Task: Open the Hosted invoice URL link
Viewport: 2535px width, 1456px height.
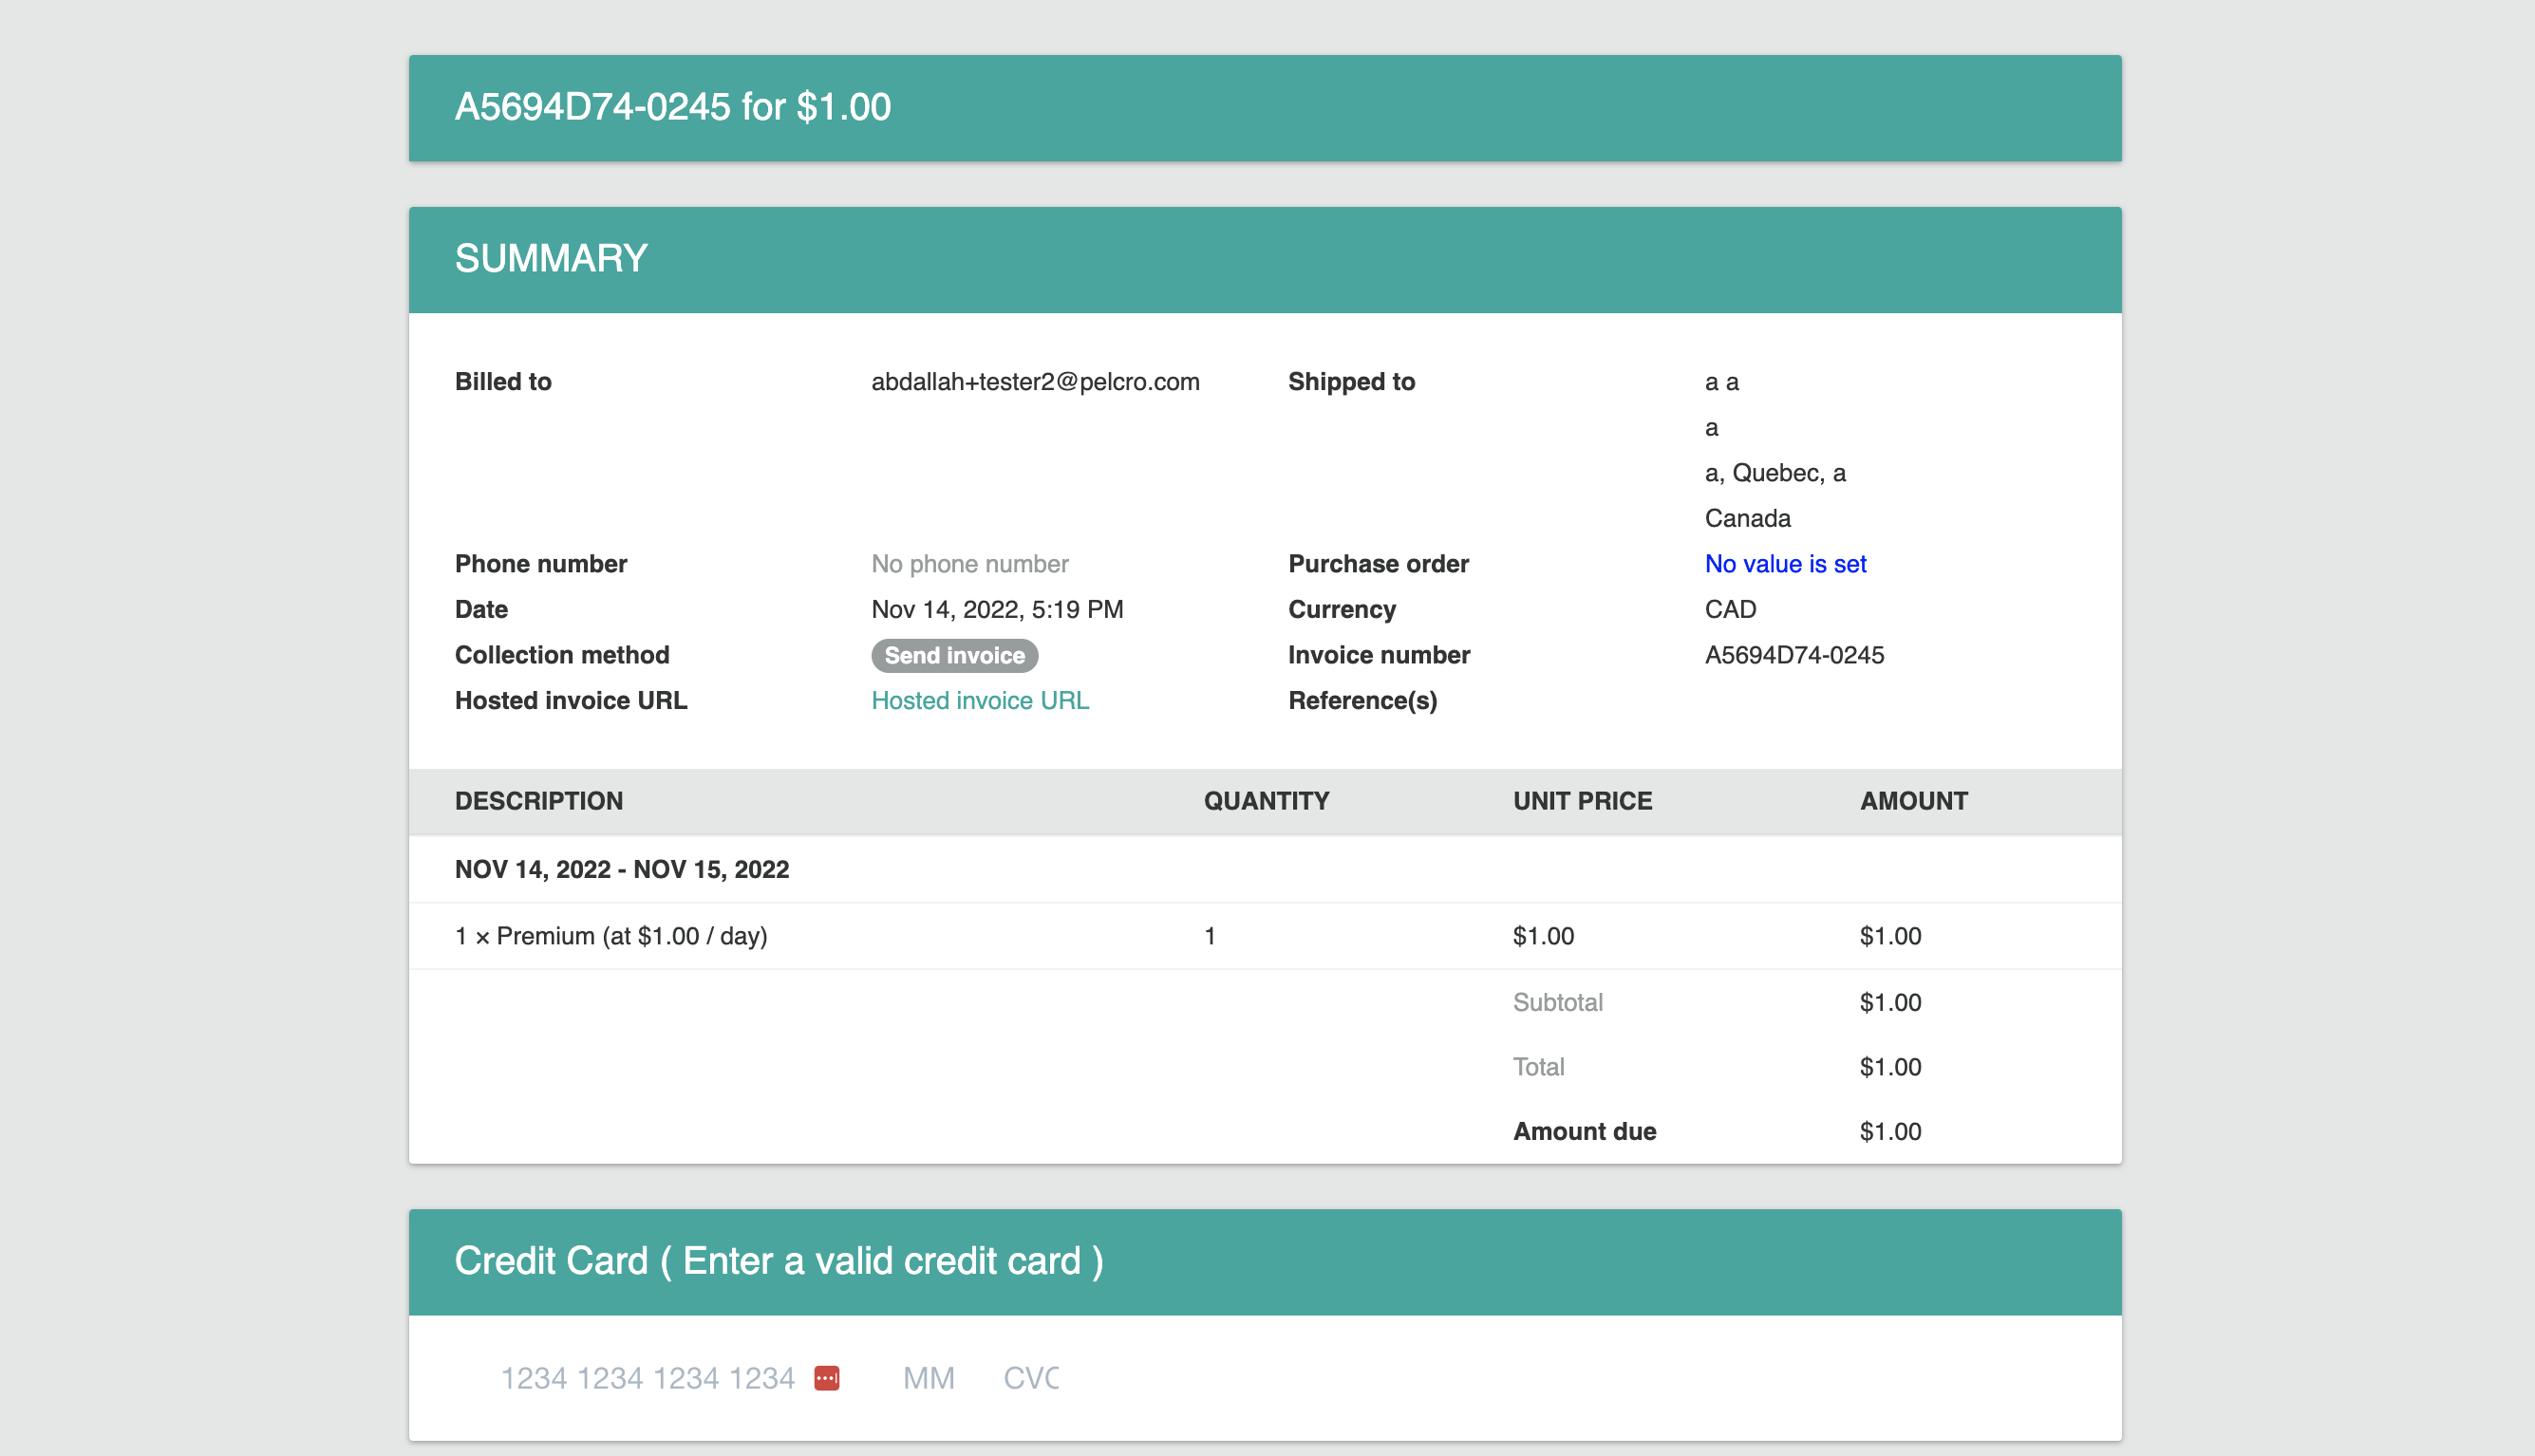Action: pos(979,700)
